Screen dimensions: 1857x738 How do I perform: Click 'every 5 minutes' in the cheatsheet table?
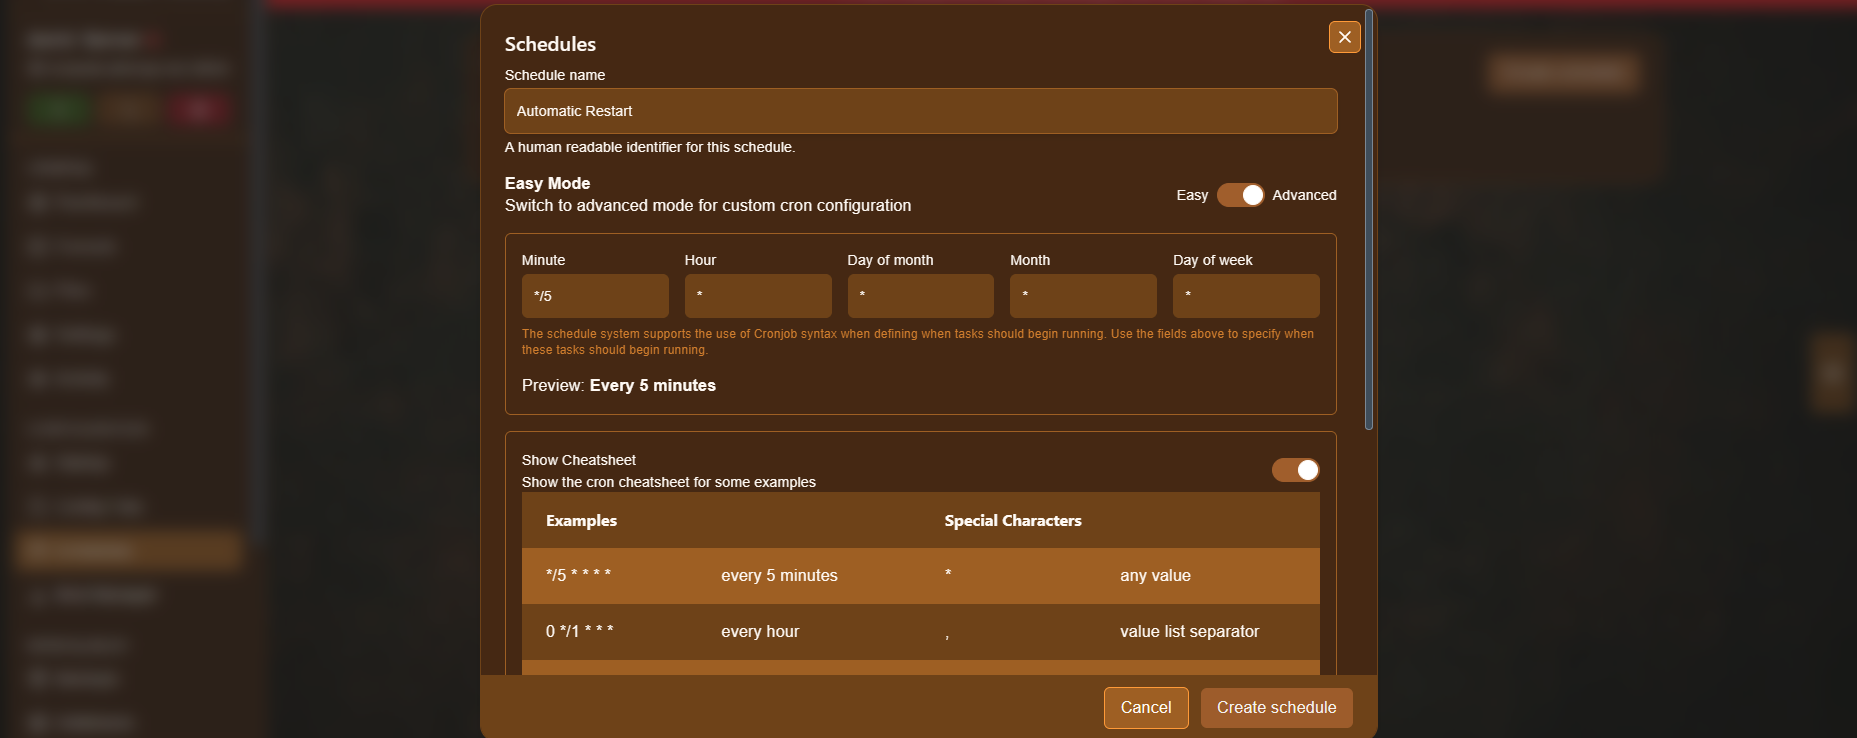click(x=779, y=576)
